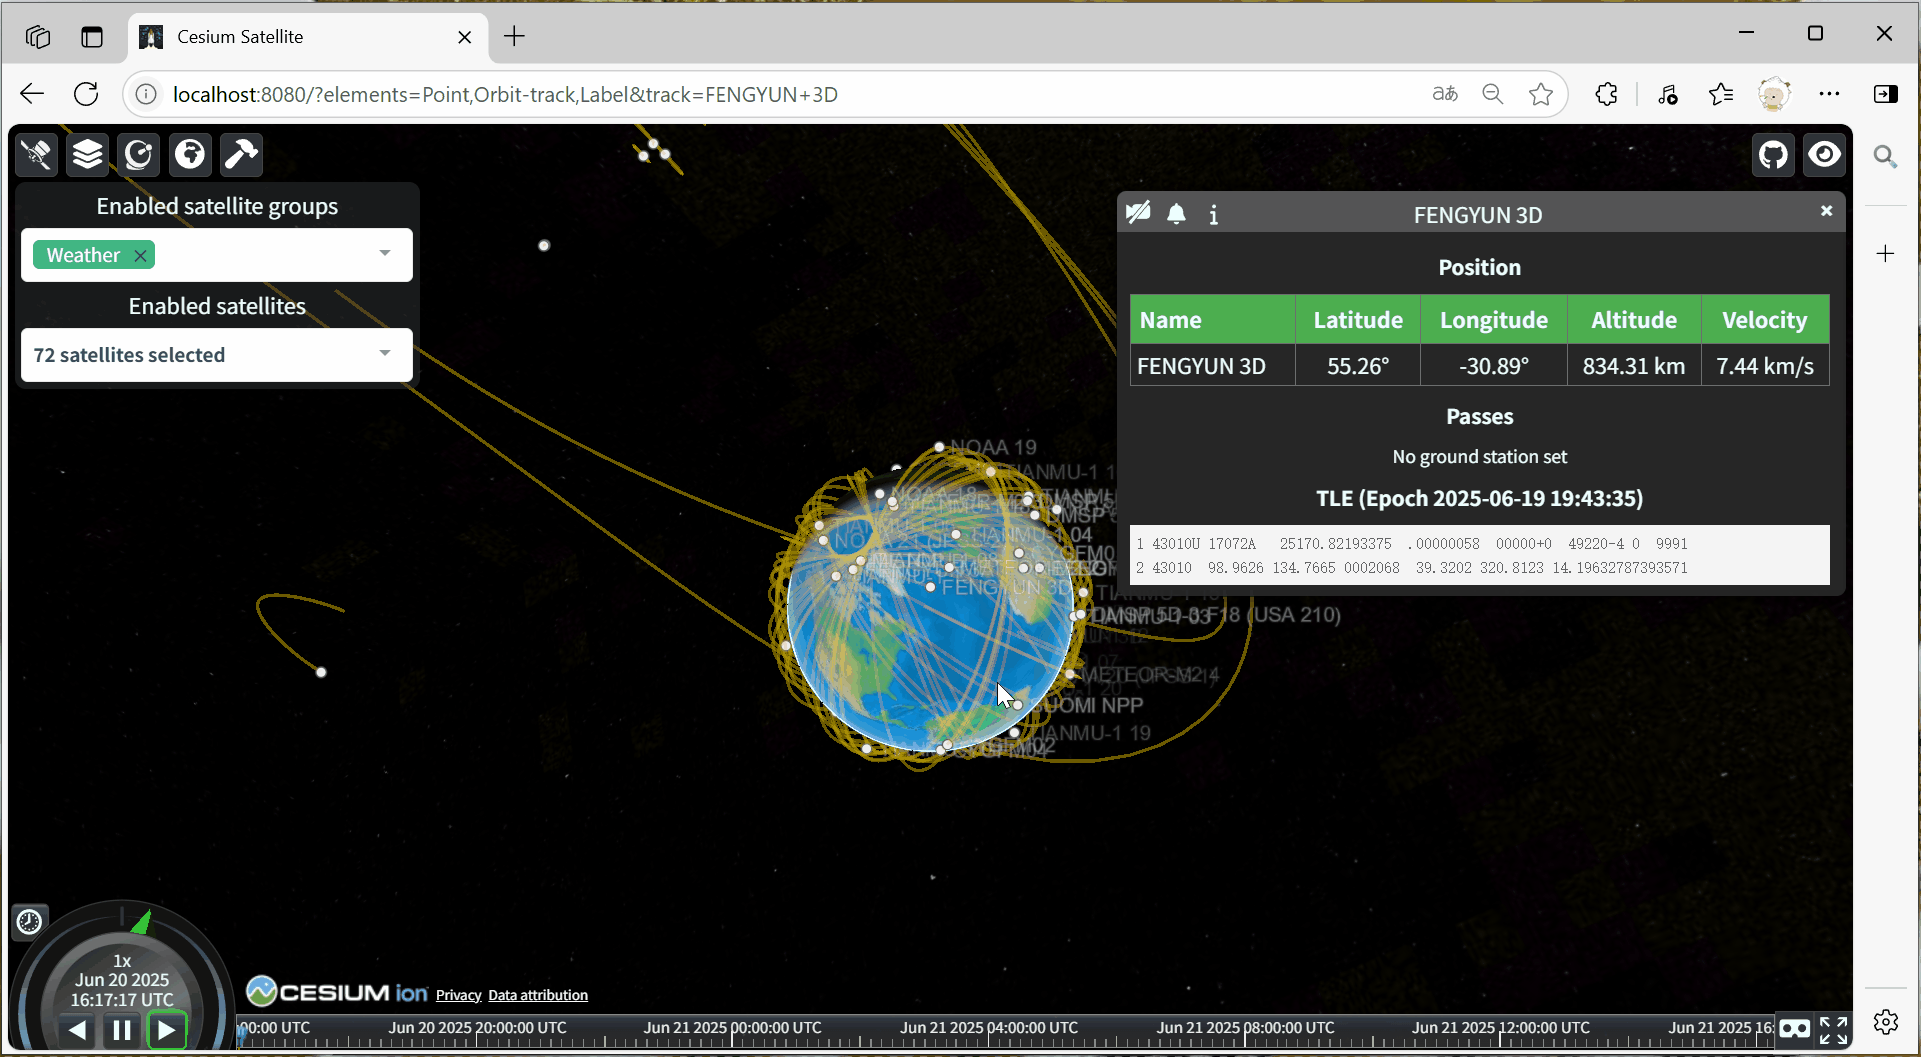This screenshot has width=1921, height=1057.
Task: Open the GitHub repository icon
Action: click(1773, 155)
